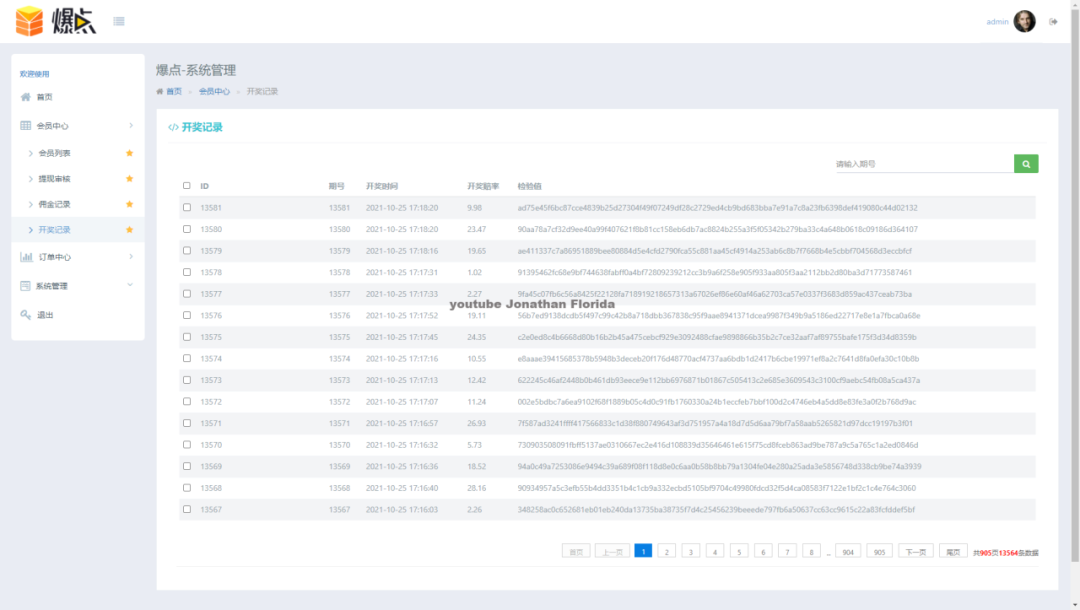1080x610 pixels.
Task: Click the 订单中心 chart icon
Action: tap(26, 257)
